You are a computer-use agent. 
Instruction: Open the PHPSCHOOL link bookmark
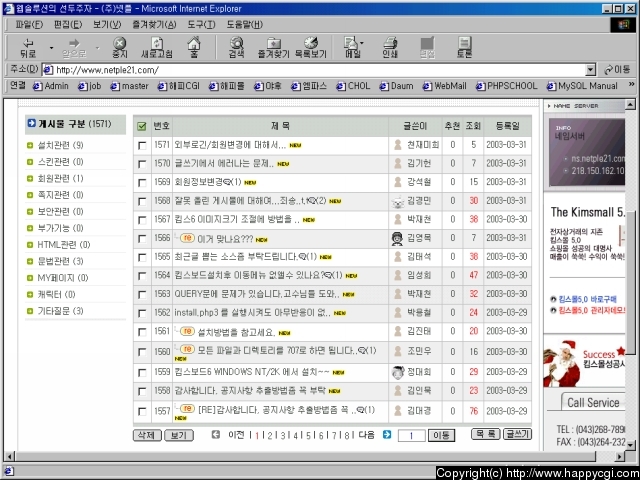click(507, 86)
